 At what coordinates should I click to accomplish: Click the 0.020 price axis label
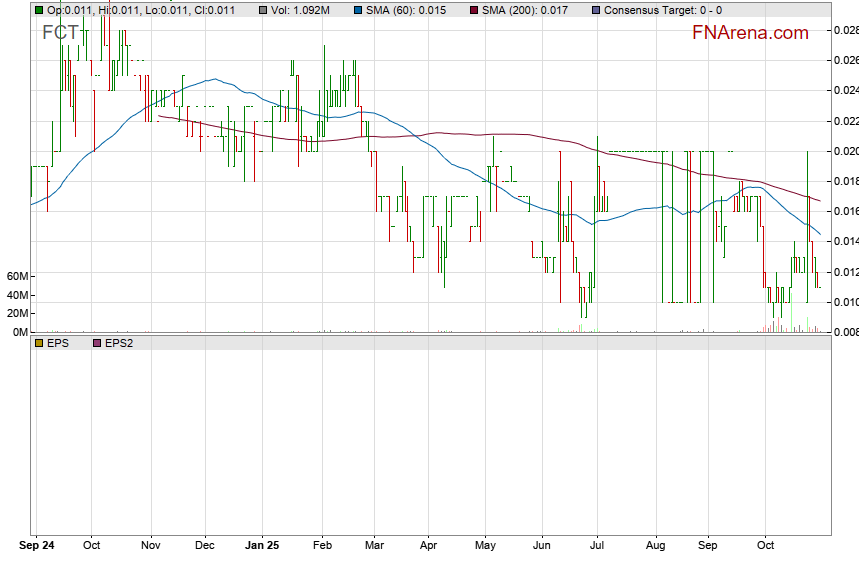pyautogui.click(x=846, y=151)
